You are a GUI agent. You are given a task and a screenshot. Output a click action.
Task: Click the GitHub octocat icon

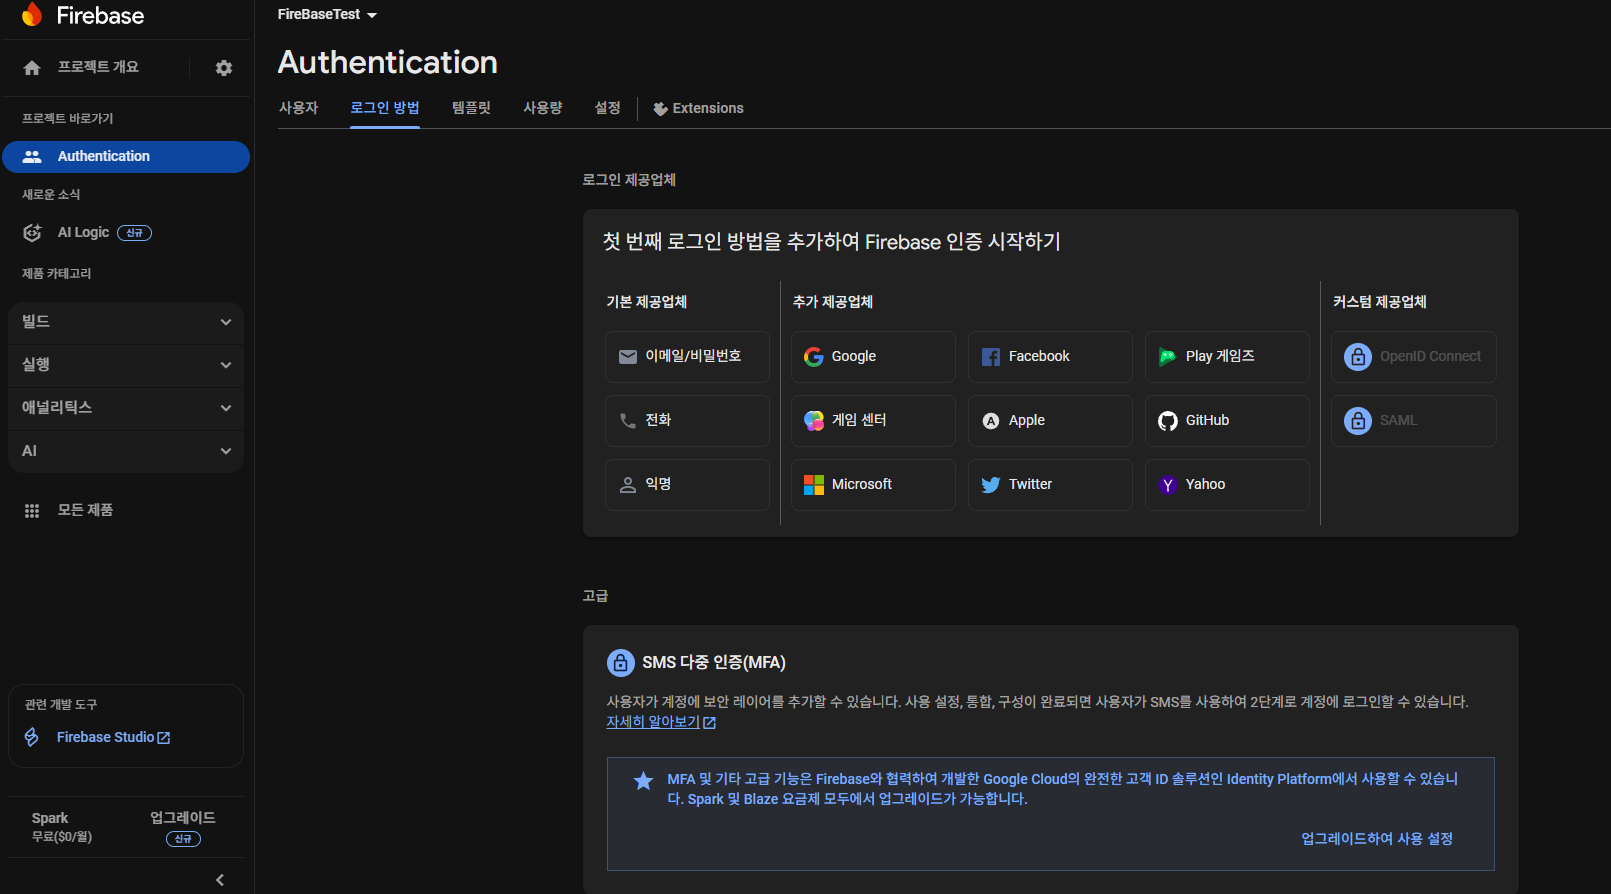point(1168,421)
